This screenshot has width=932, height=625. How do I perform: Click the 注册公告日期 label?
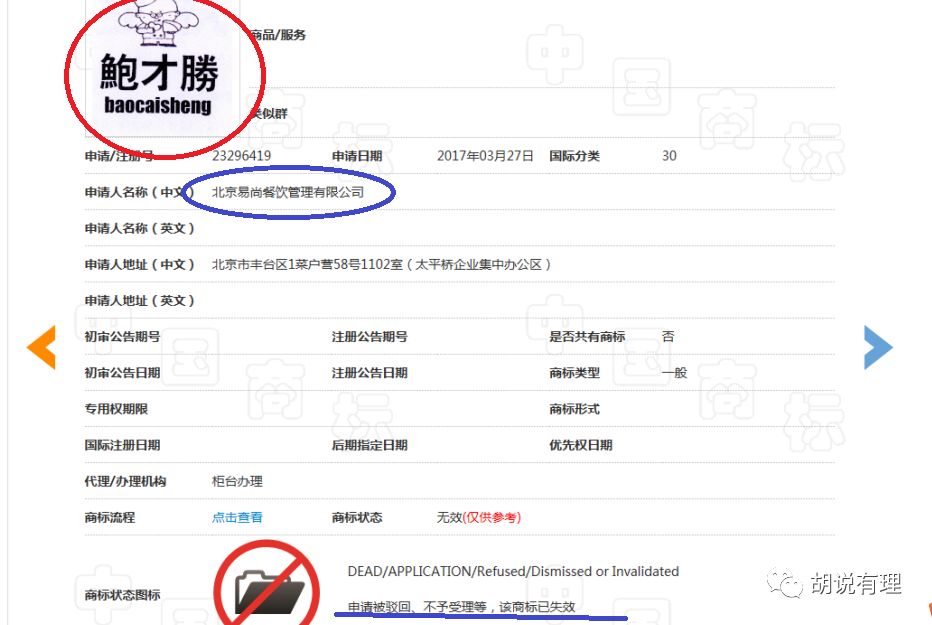(370, 373)
